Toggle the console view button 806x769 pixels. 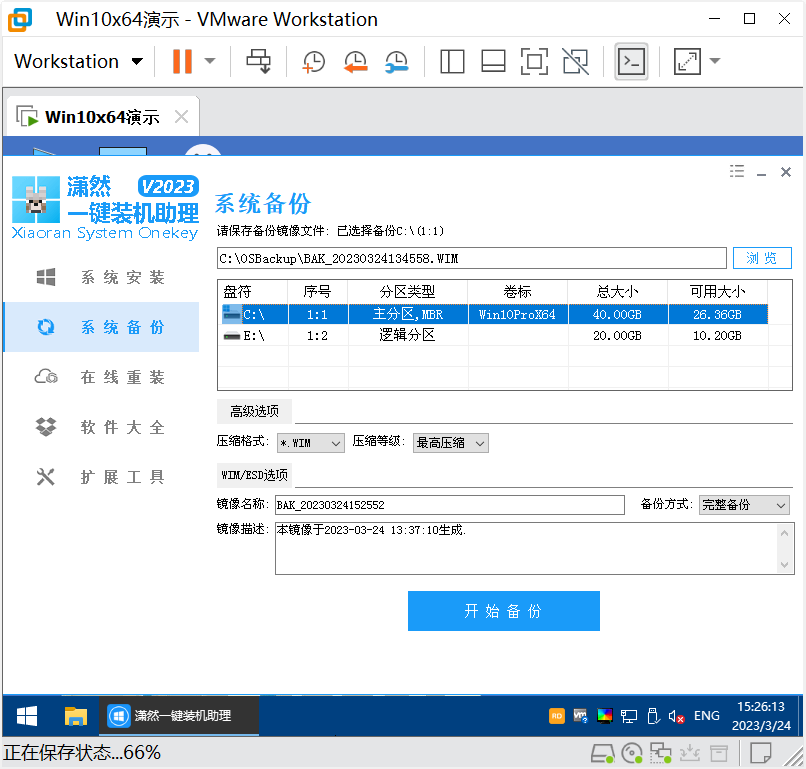631,62
